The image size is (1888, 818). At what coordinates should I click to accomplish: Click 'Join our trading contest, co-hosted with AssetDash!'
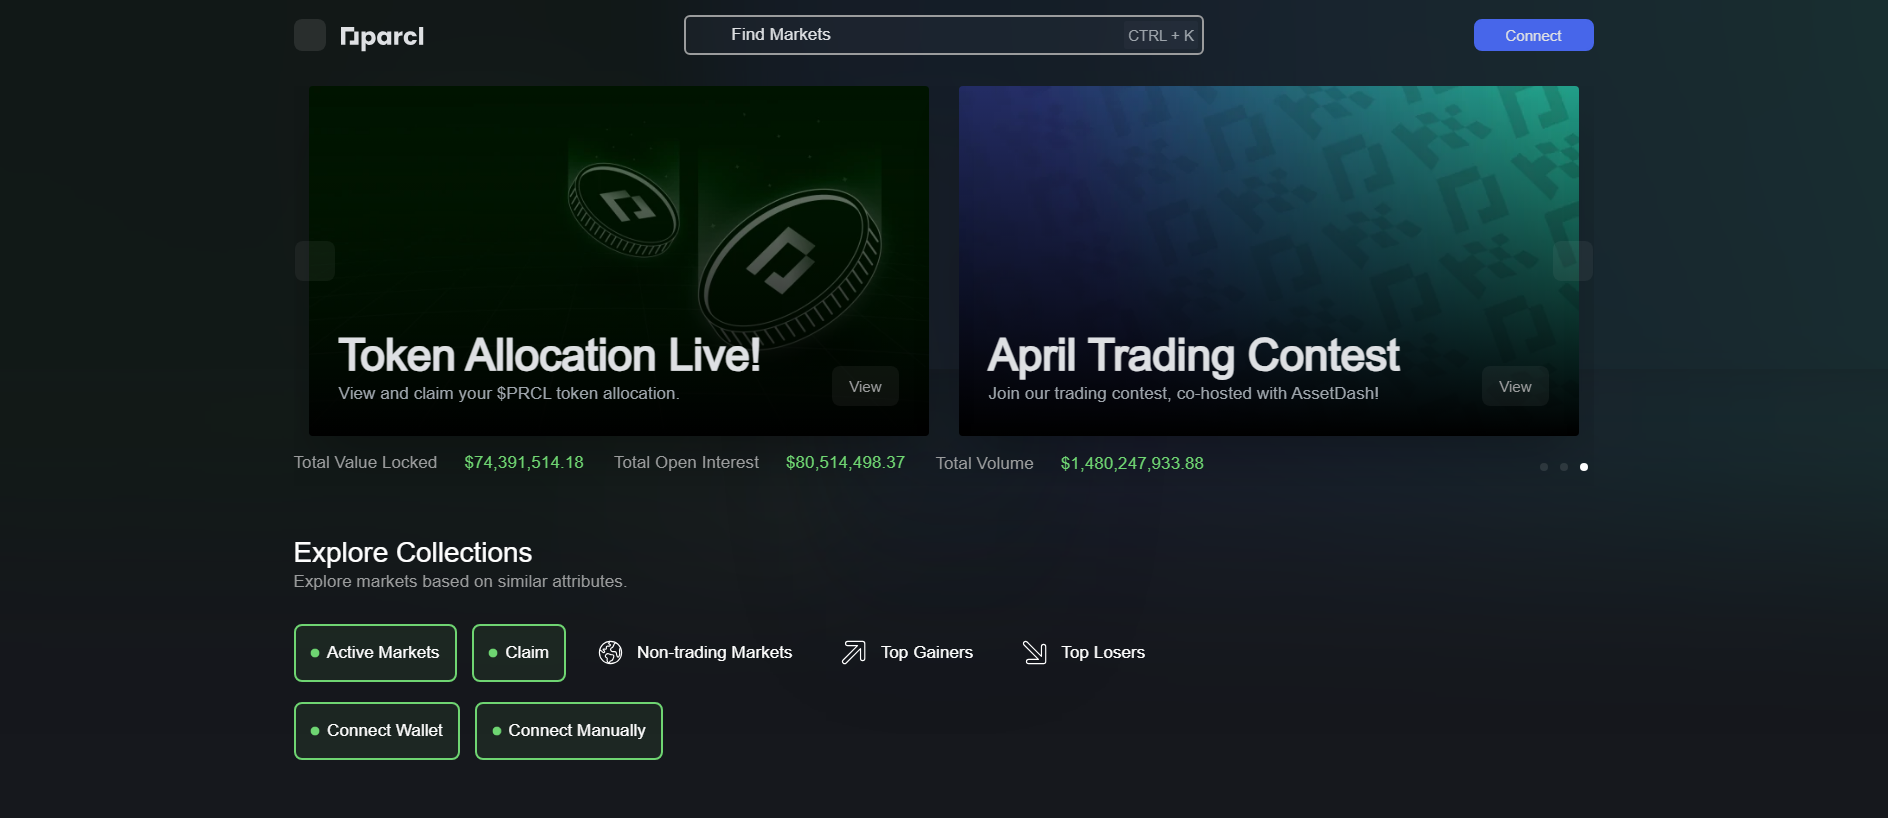click(x=1184, y=394)
